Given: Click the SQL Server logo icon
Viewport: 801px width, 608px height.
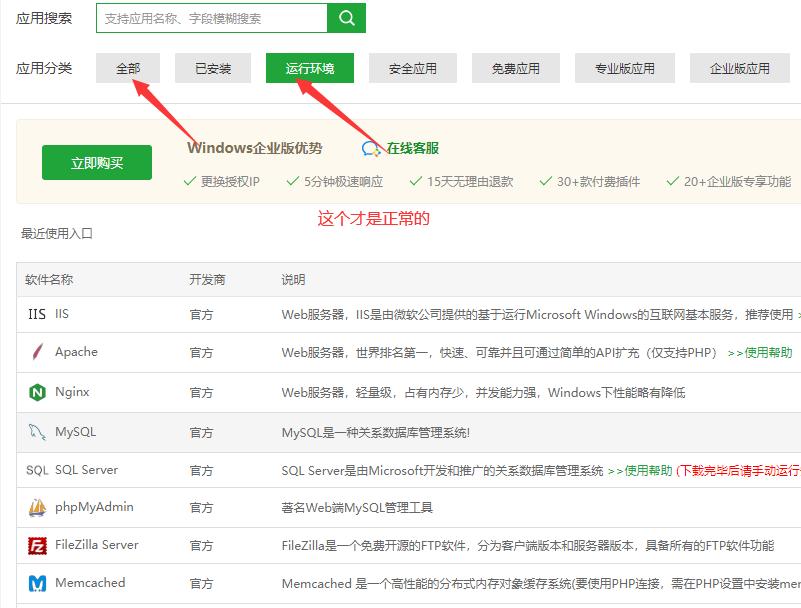Looking at the screenshot, I should click(x=37, y=470).
